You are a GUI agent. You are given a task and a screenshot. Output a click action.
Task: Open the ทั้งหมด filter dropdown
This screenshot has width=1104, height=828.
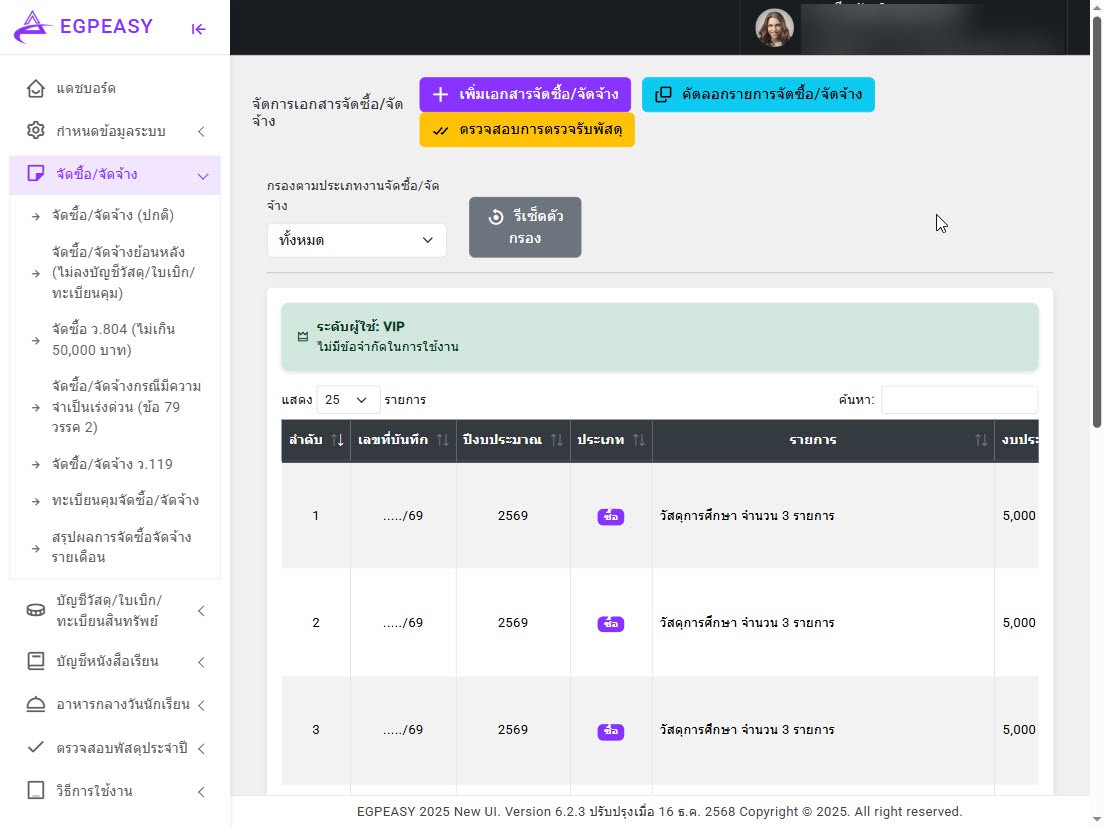click(x=356, y=240)
